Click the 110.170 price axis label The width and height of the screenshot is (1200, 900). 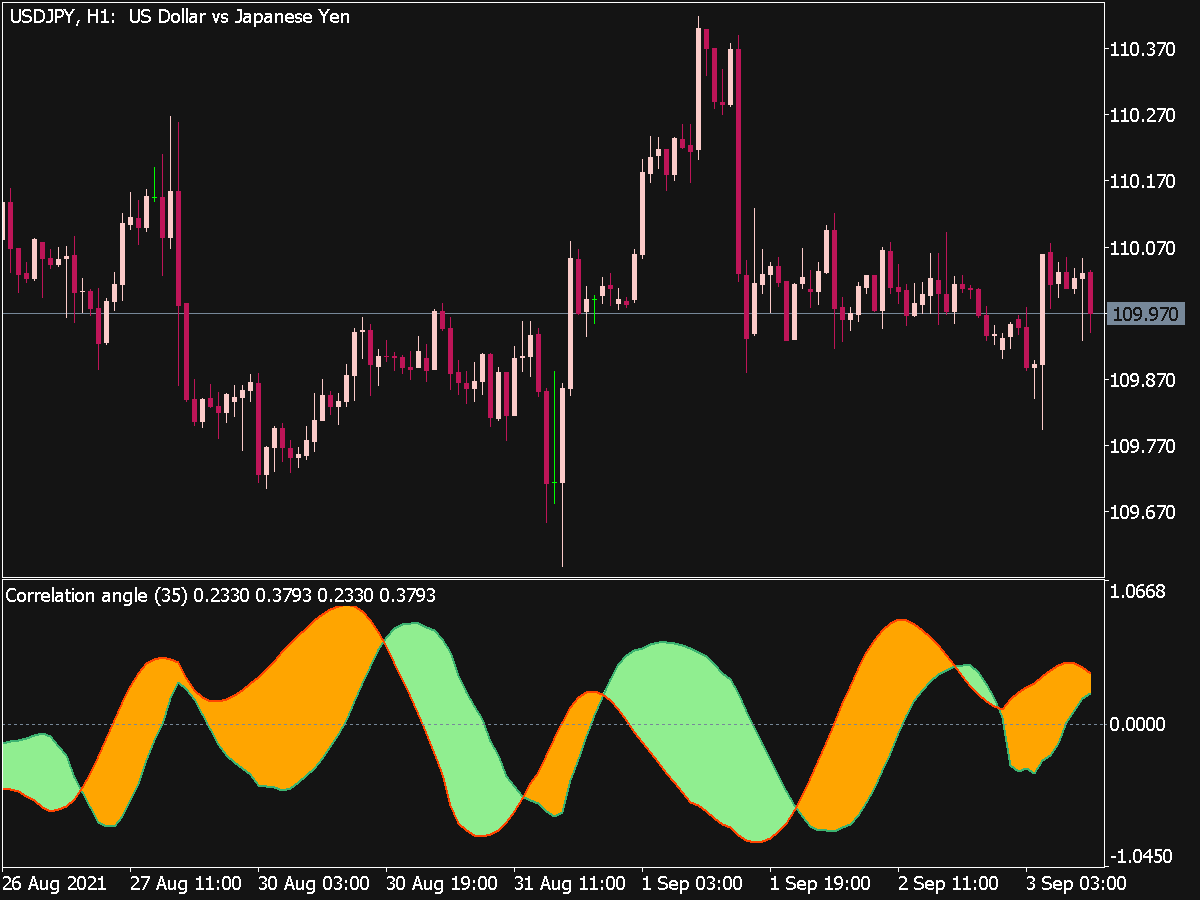pos(1141,182)
